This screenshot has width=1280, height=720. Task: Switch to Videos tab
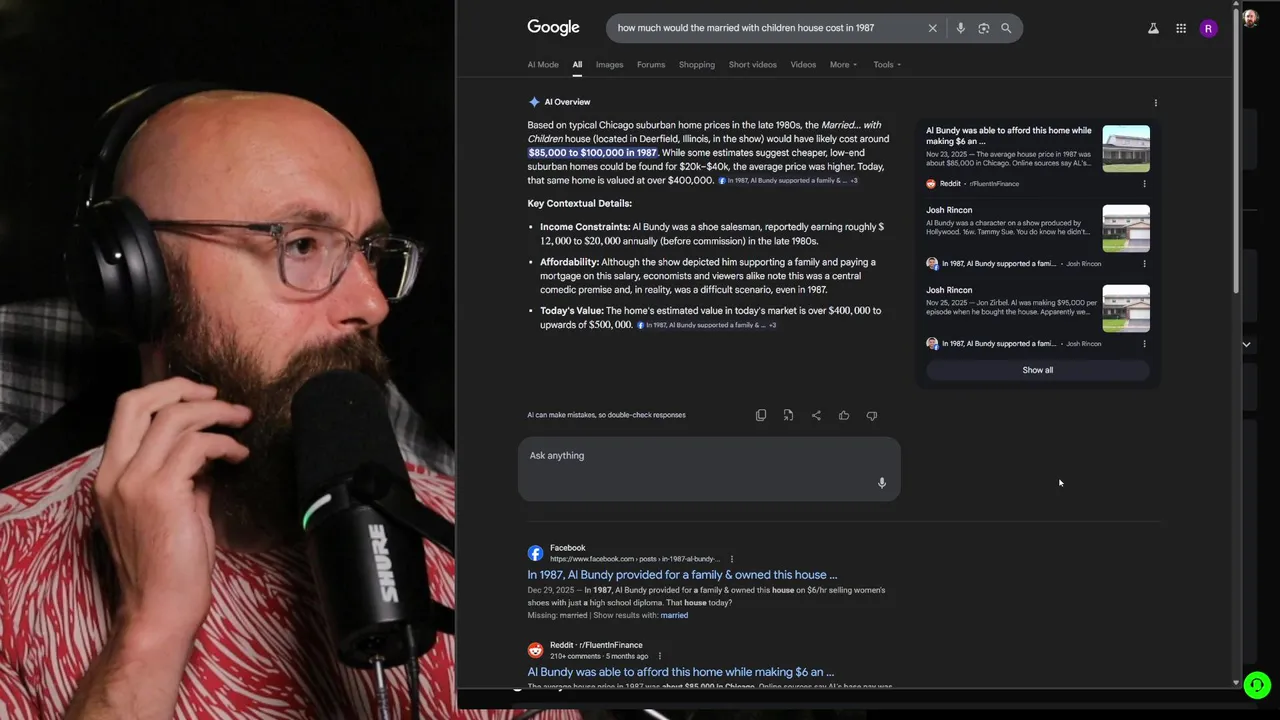coord(803,65)
